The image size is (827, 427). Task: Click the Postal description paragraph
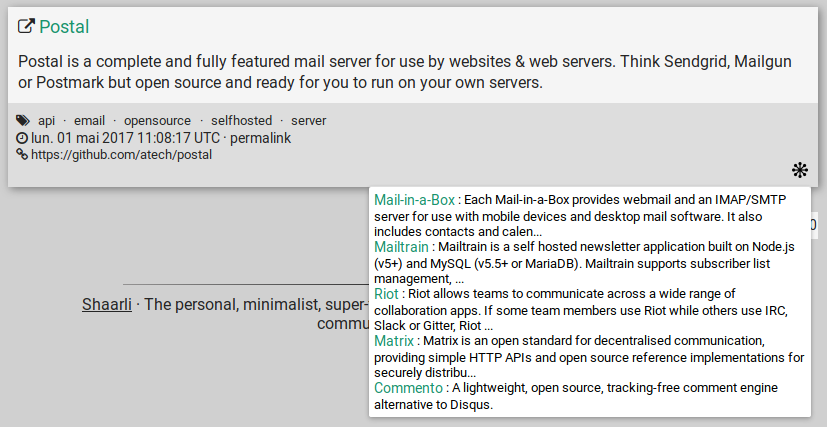(x=405, y=72)
